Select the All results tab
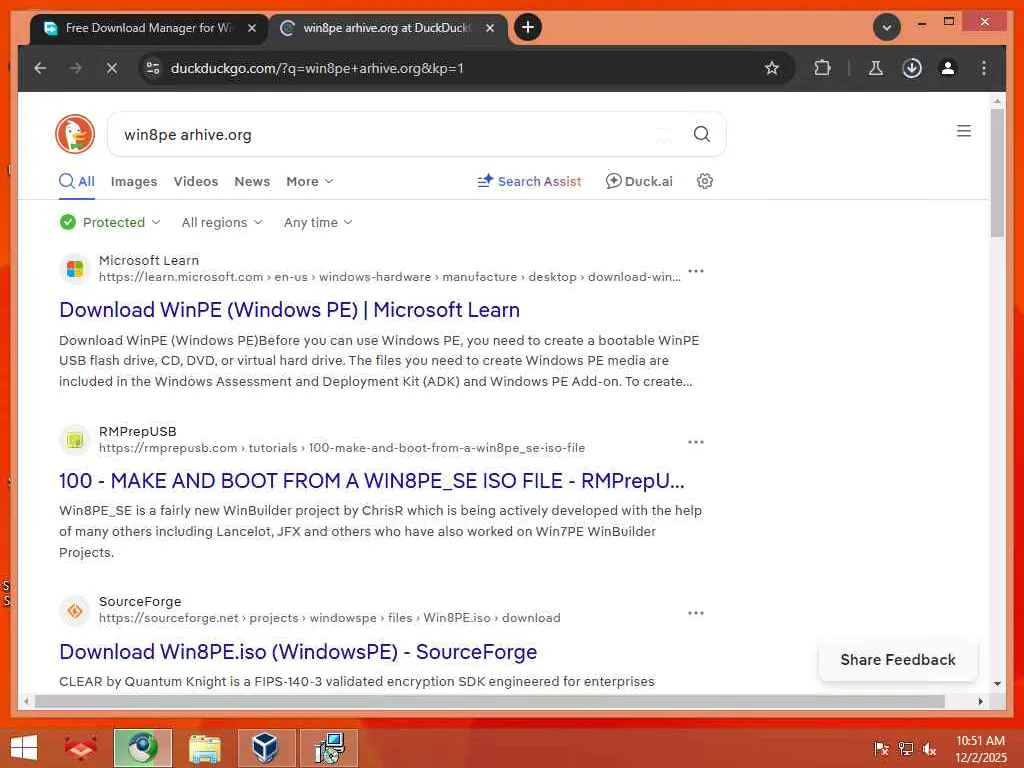This screenshot has width=1024, height=768. [x=77, y=181]
